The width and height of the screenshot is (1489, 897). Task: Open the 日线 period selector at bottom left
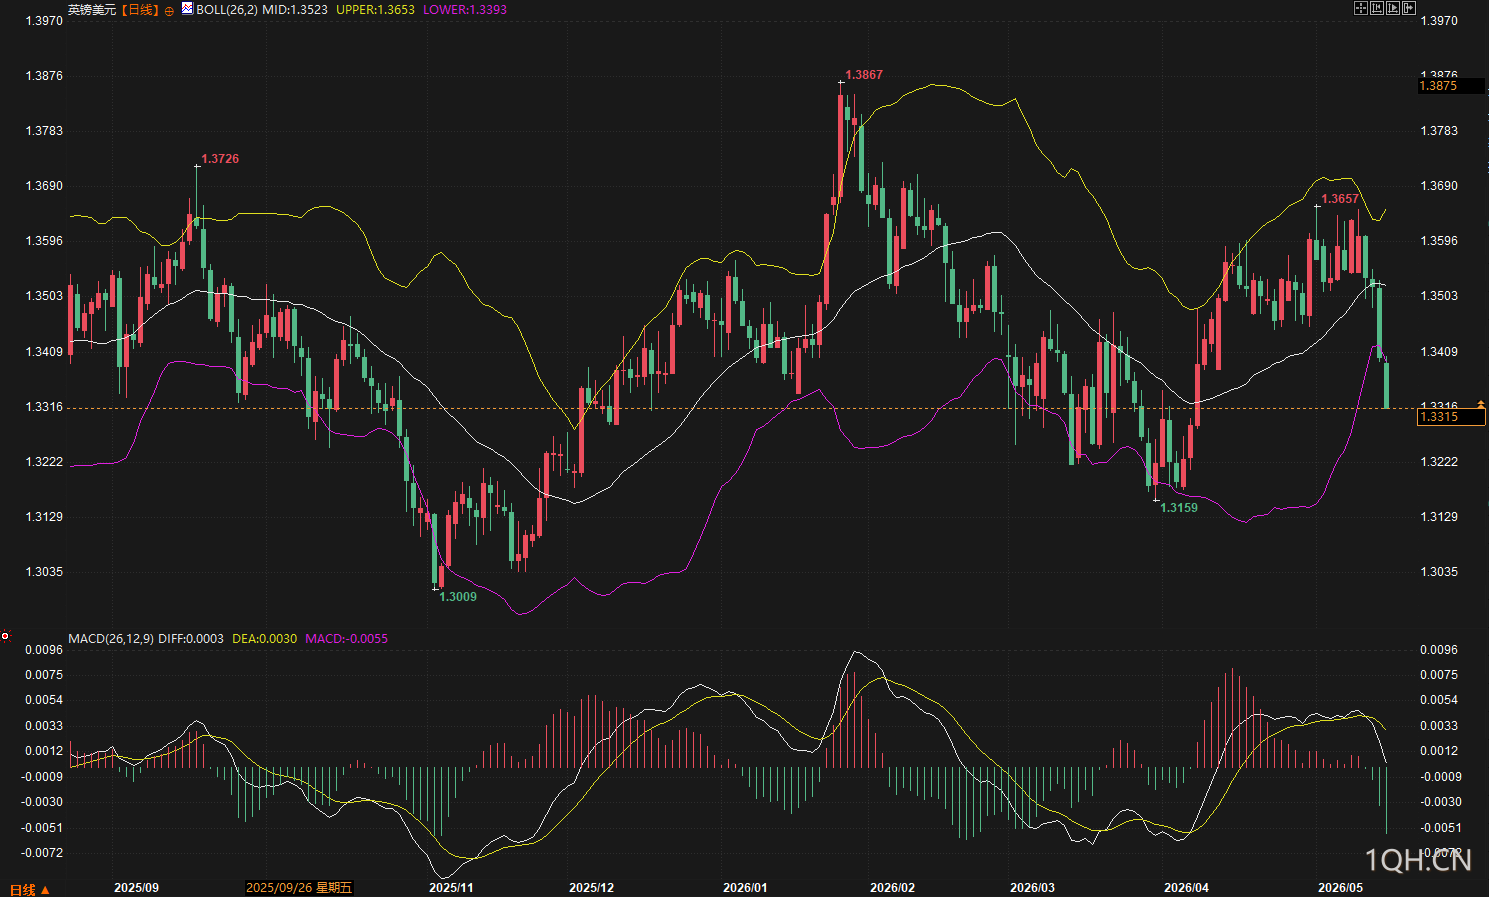[x=29, y=889]
